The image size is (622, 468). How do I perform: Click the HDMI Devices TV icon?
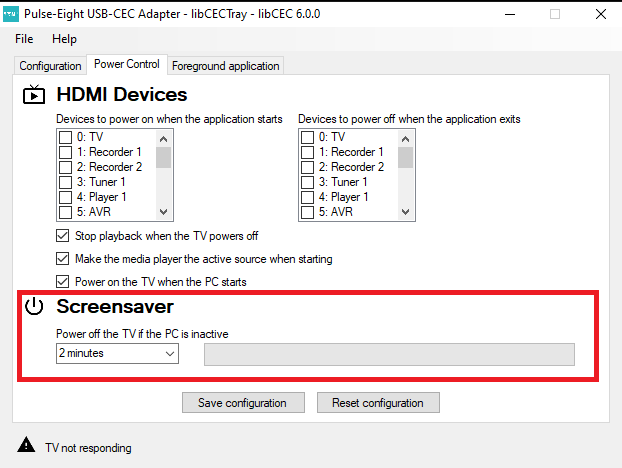click(x=34, y=95)
